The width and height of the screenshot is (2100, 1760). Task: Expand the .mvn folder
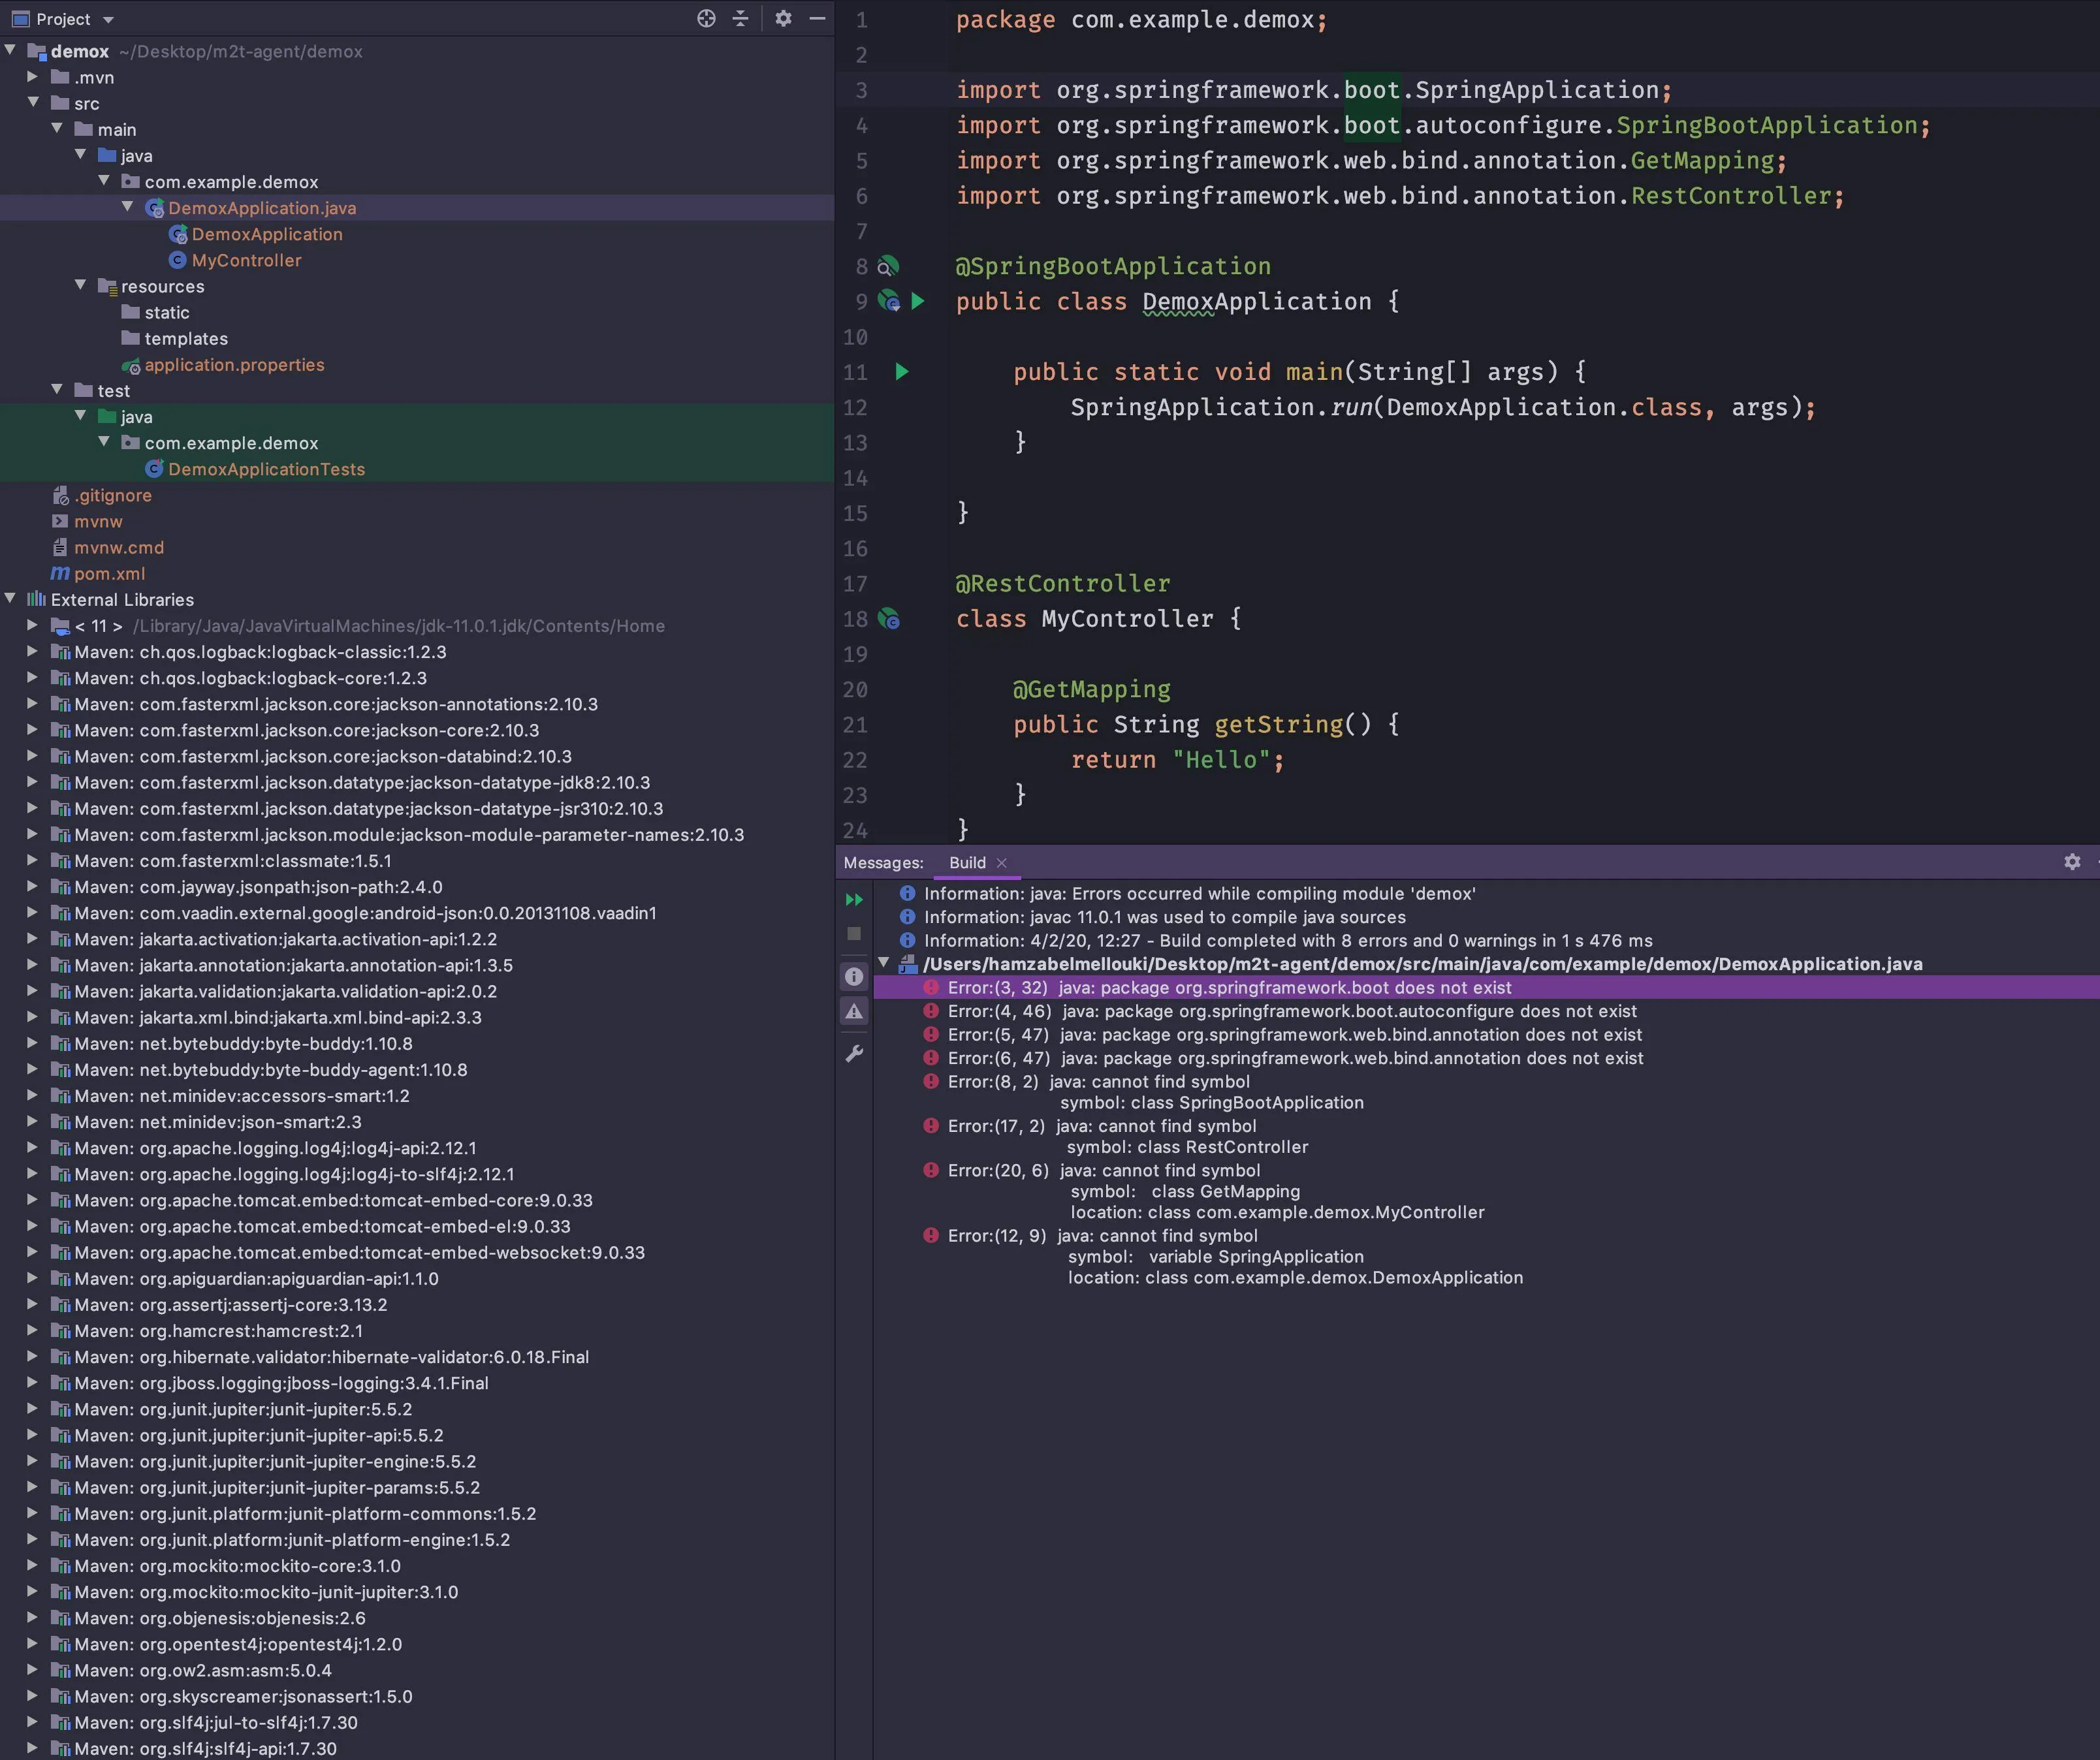pos(33,76)
